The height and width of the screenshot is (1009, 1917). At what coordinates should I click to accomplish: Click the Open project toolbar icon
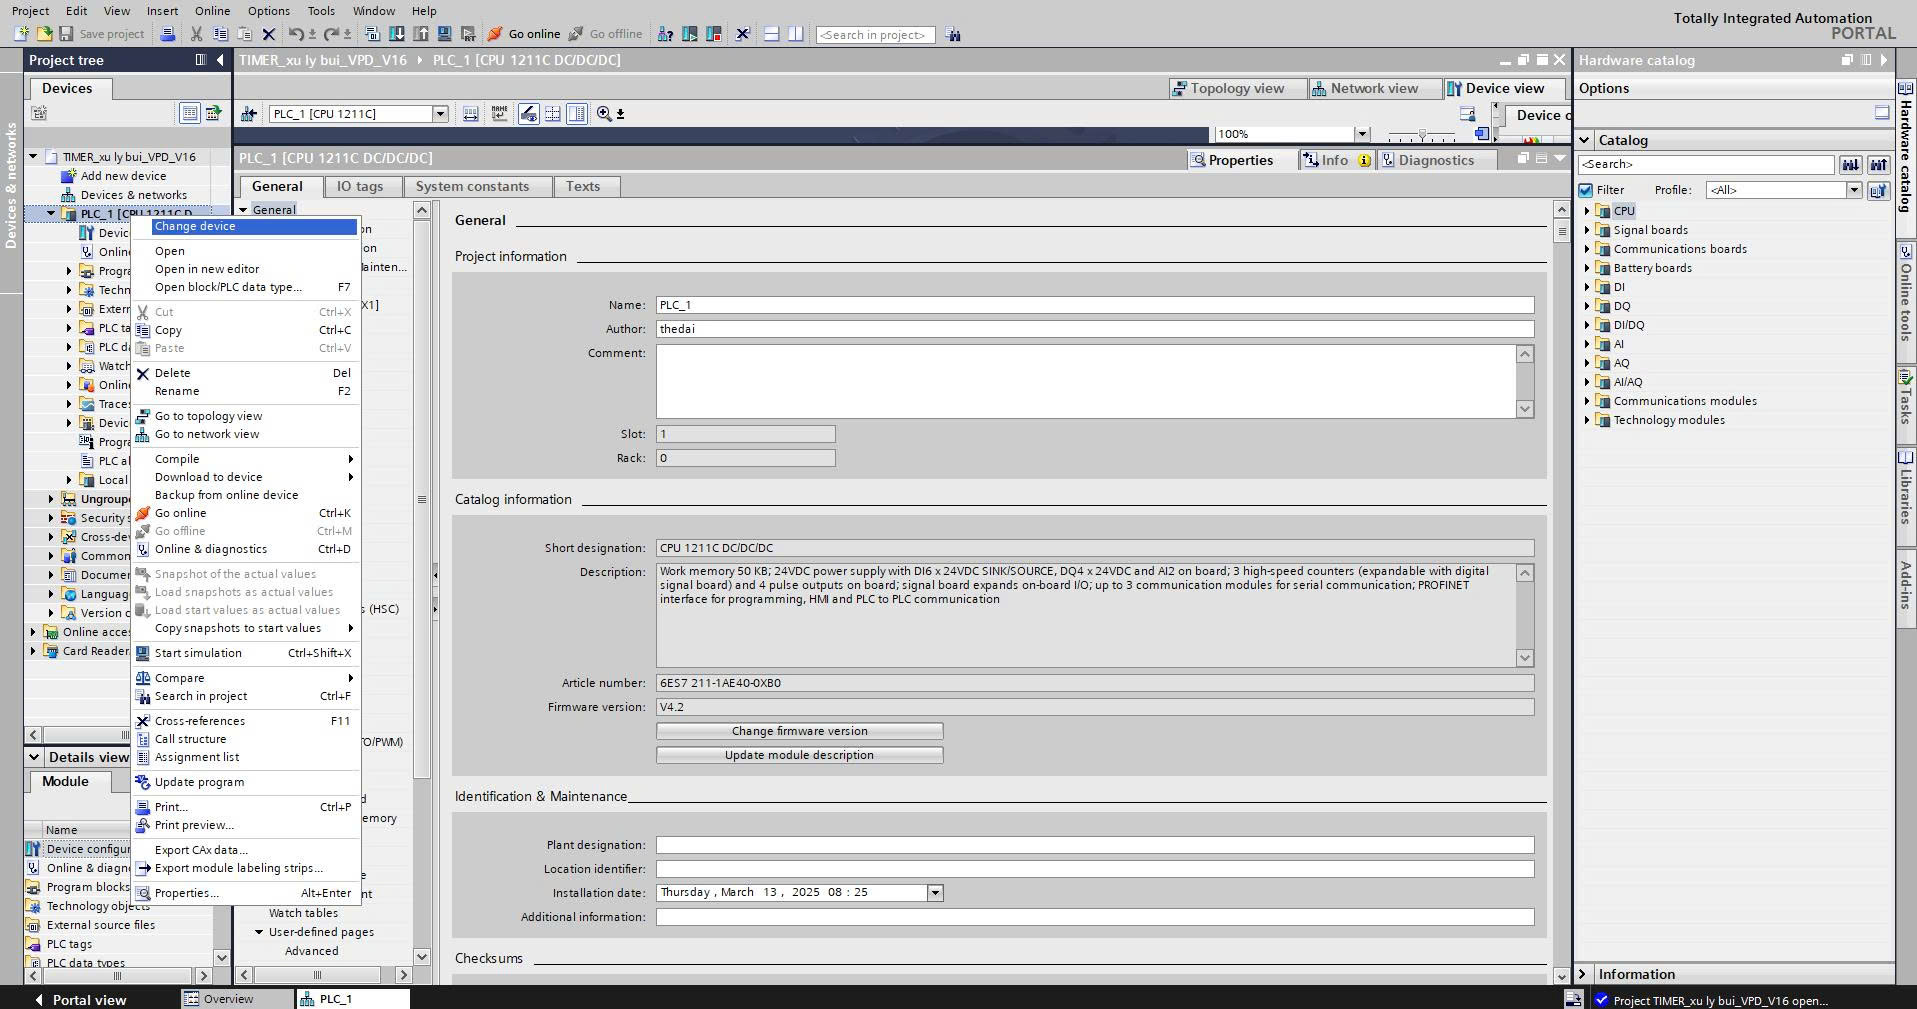(44, 34)
